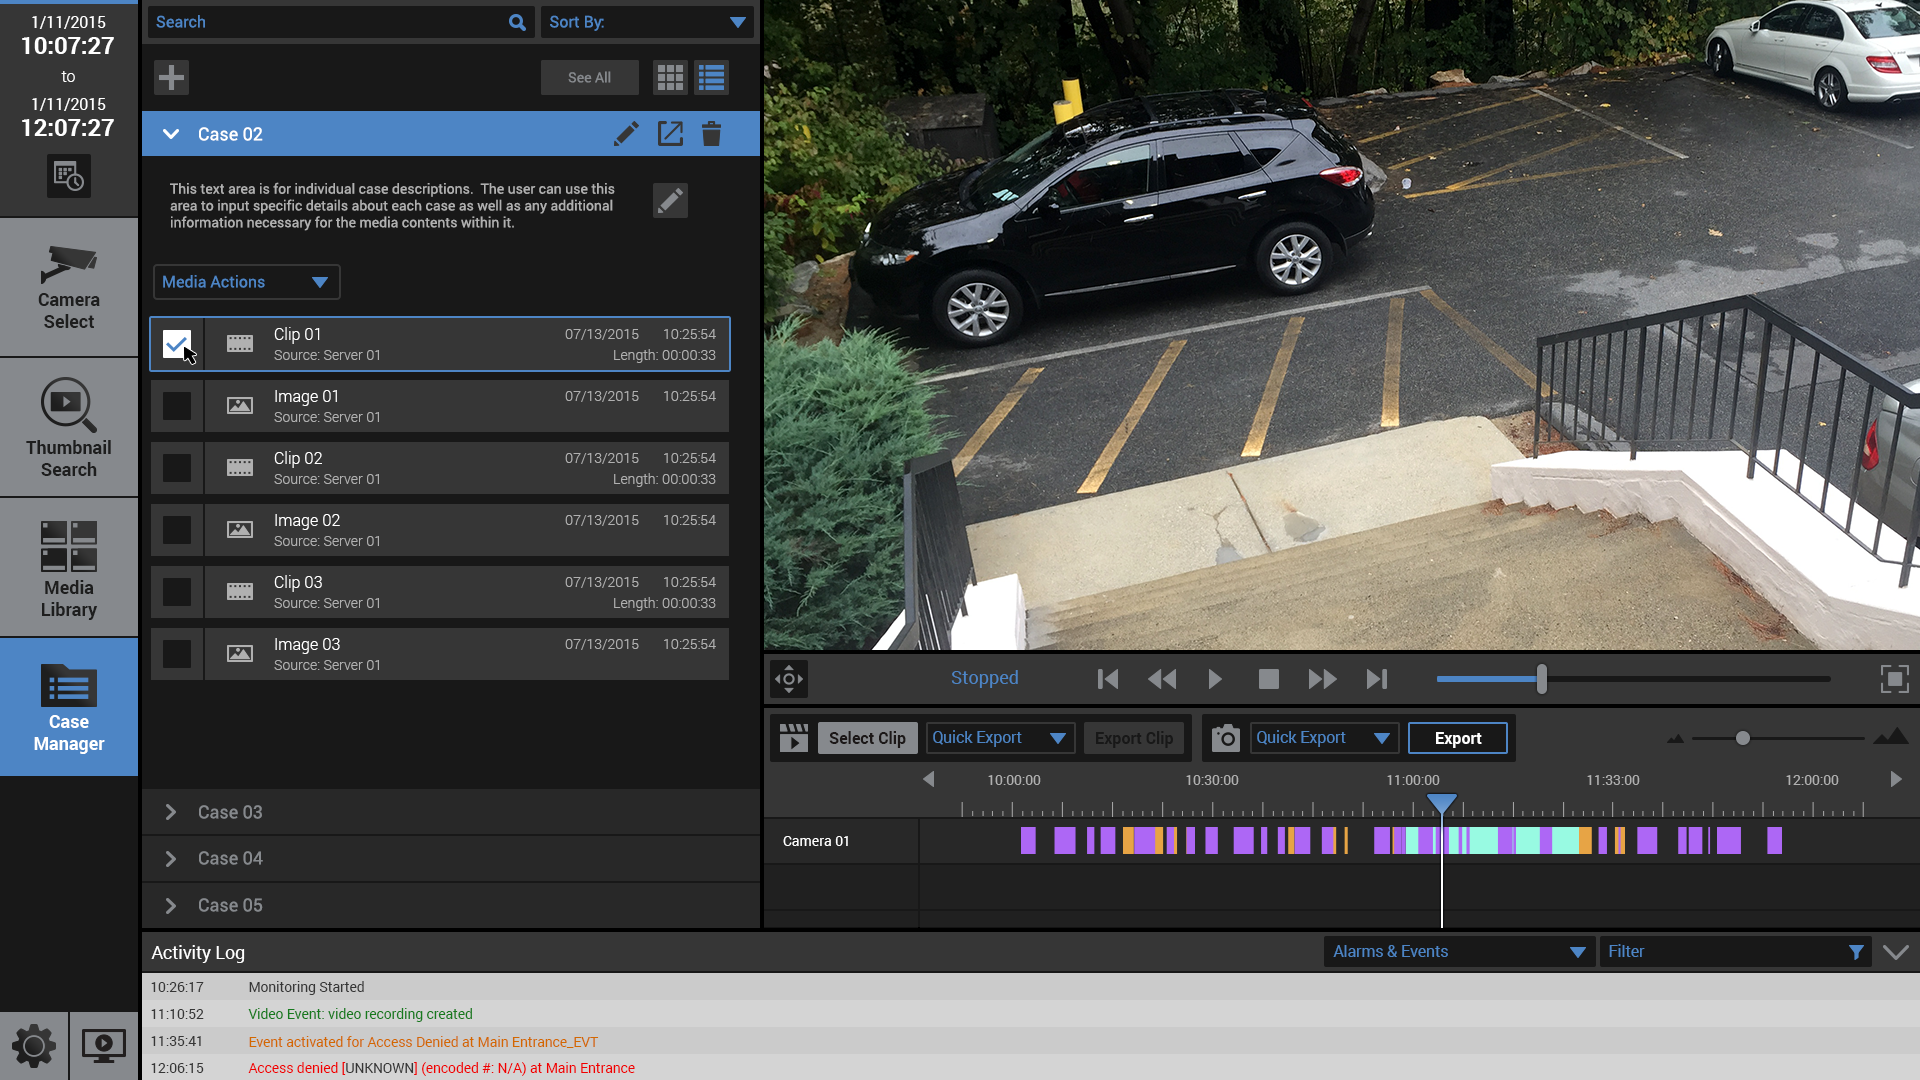Open settings gear icon

[34, 1046]
